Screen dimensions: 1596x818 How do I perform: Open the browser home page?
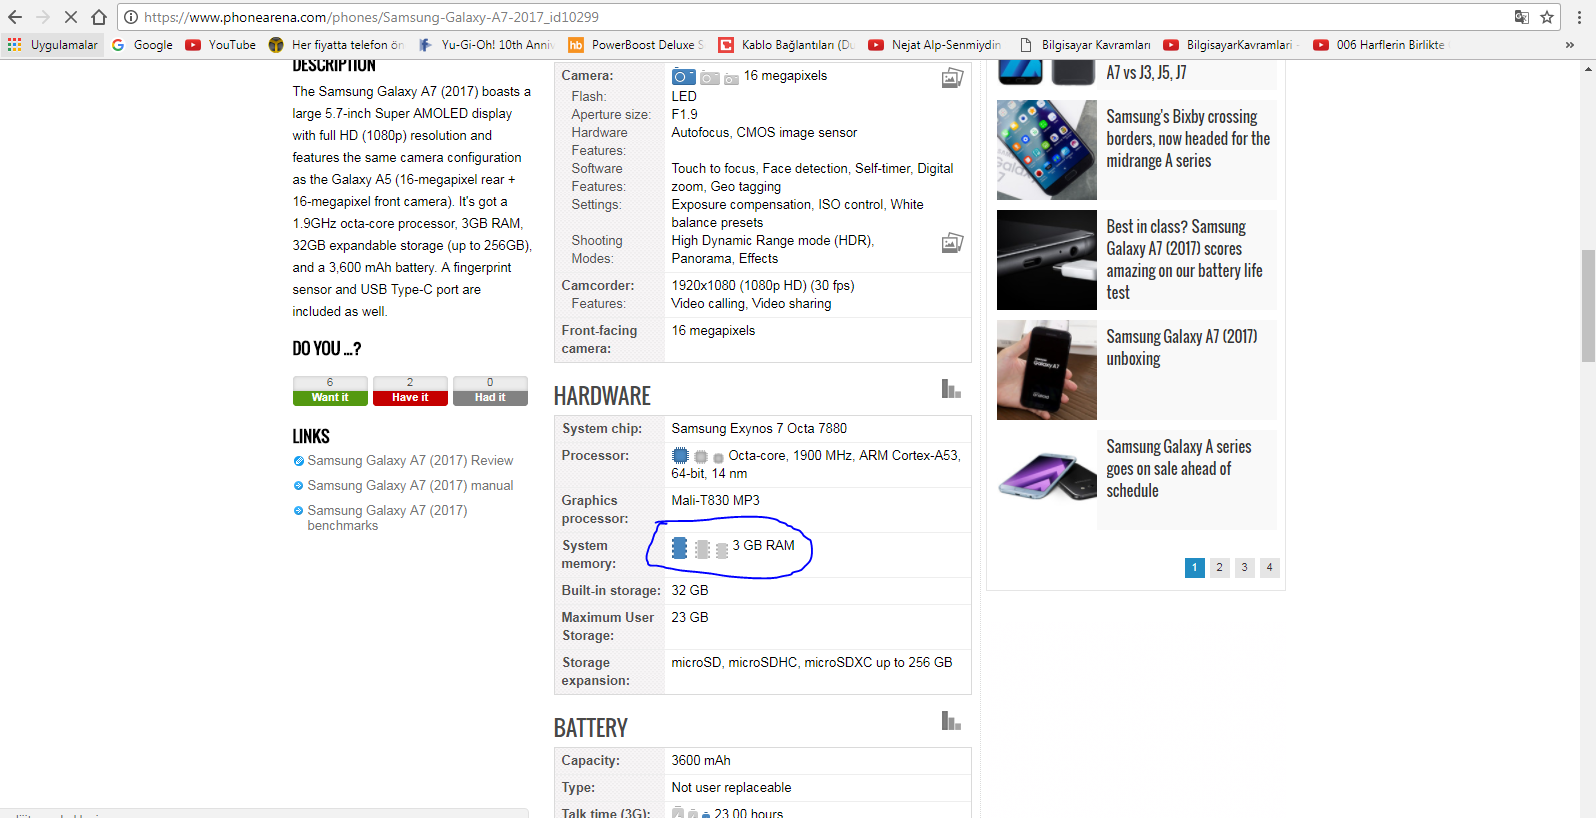pyautogui.click(x=99, y=17)
